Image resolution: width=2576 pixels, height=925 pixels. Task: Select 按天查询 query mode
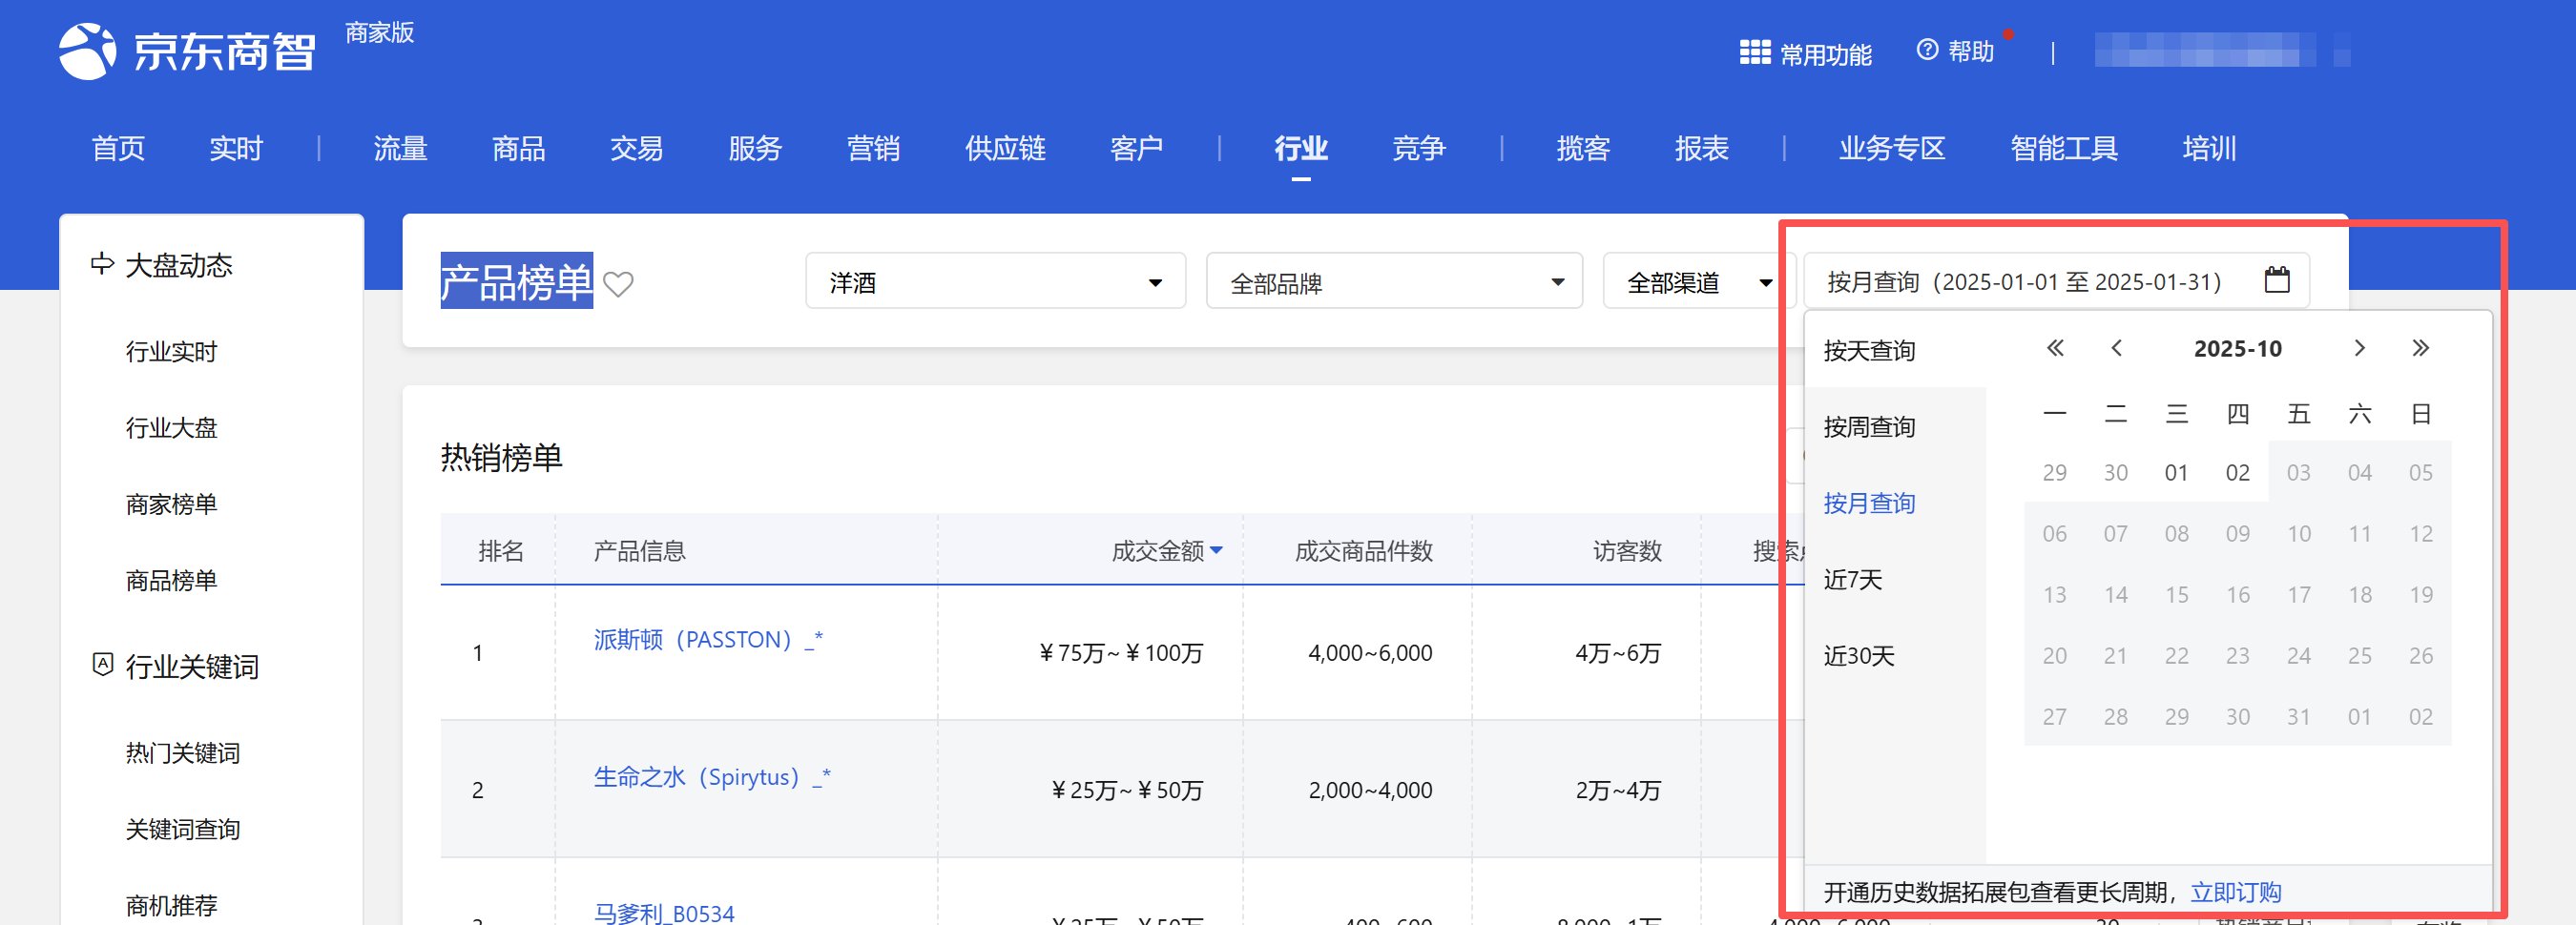[1869, 351]
